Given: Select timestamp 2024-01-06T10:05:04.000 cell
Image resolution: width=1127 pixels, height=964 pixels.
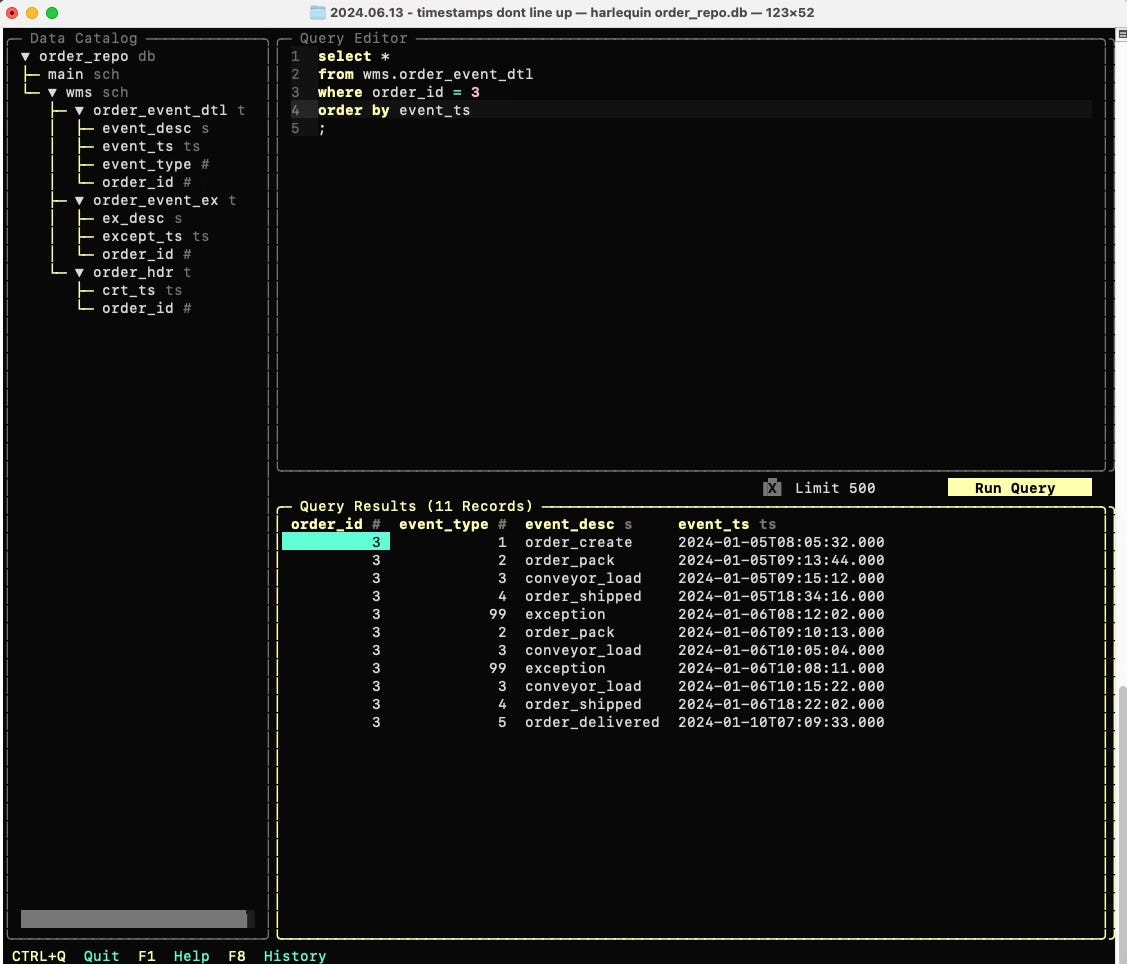Looking at the screenshot, I should point(781,650).
